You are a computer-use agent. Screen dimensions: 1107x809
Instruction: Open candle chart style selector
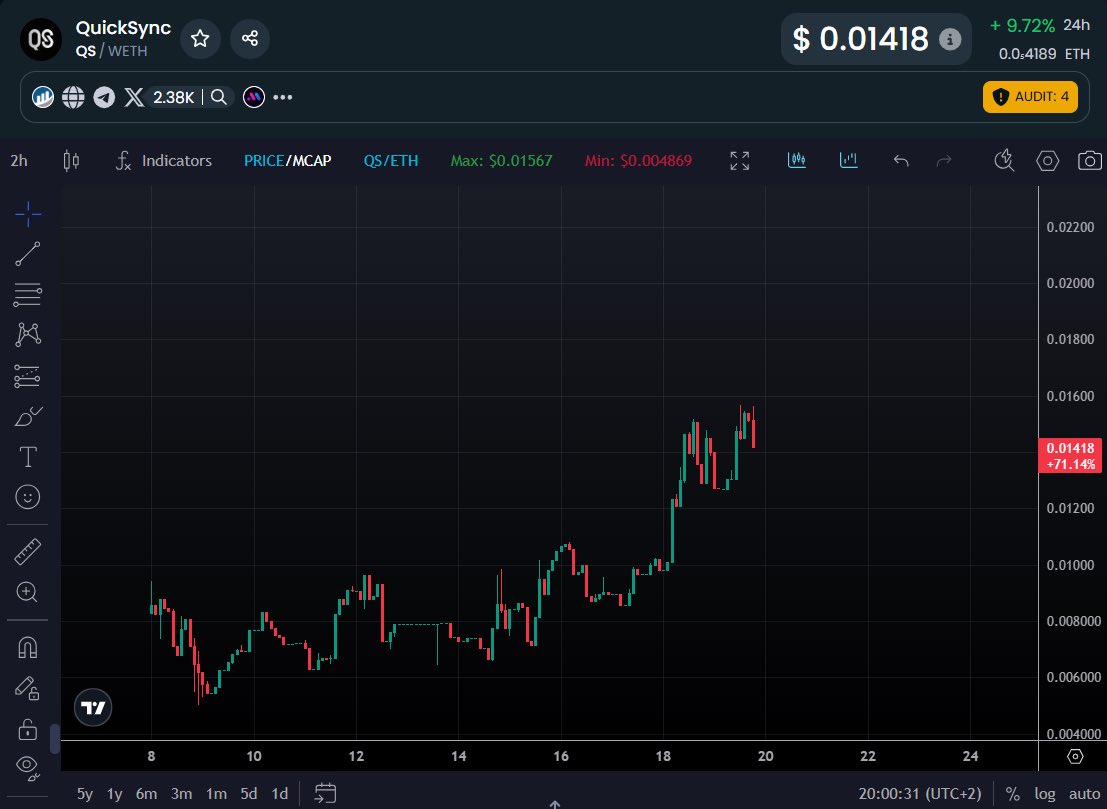click(x=71, y=161)
